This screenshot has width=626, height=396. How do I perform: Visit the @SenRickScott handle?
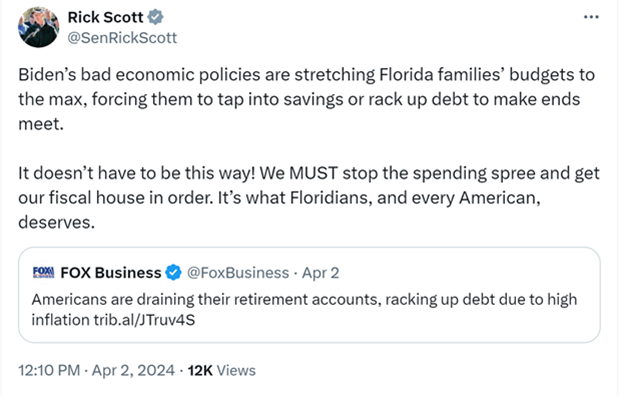(122, 38)
